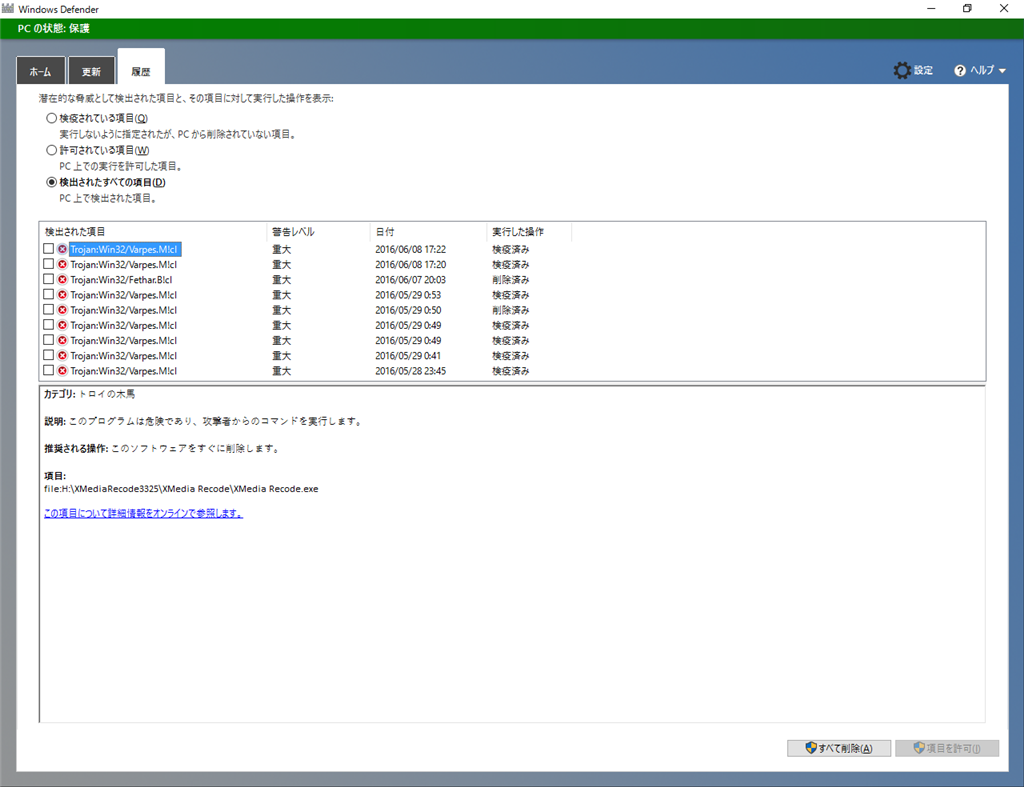Sort by 日付 column header

[x=428, y=232]
